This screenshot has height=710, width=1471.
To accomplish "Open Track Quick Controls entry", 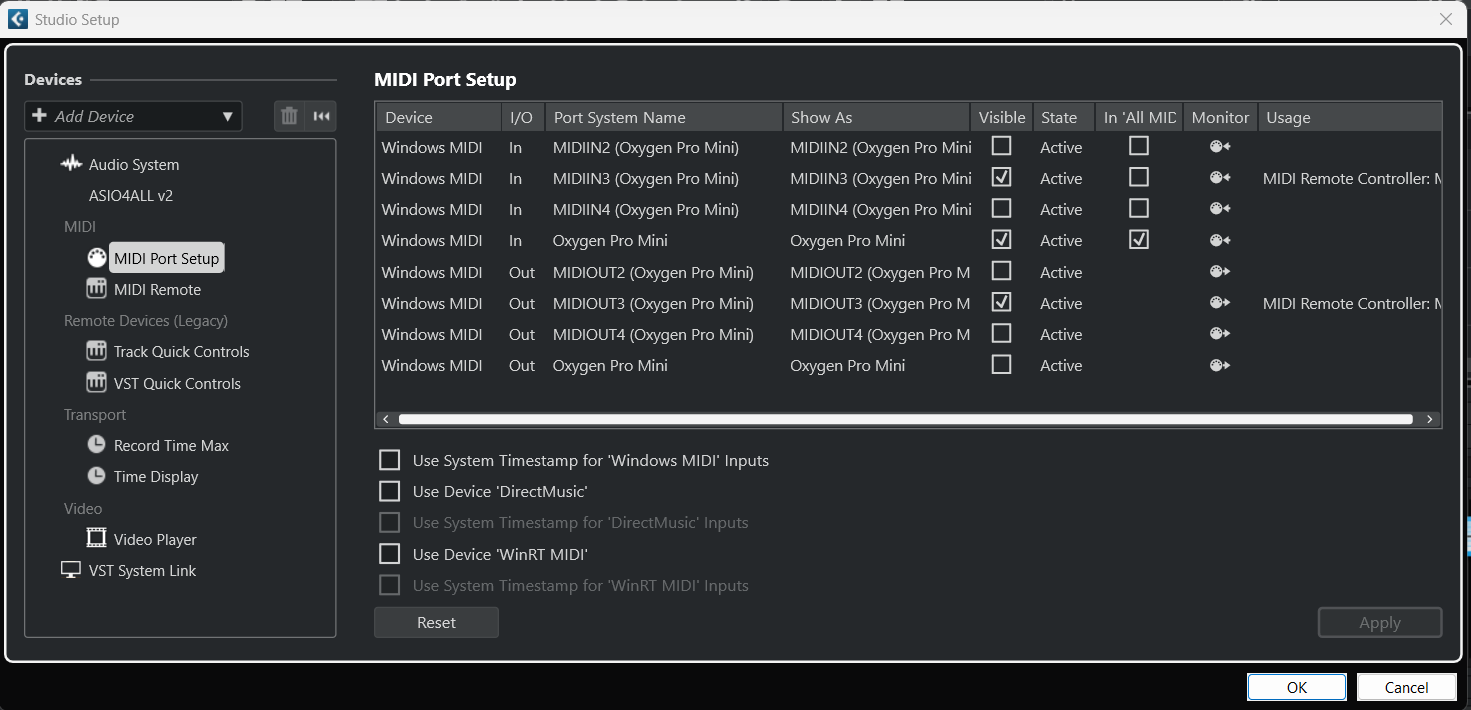I will tap(181, 351).
